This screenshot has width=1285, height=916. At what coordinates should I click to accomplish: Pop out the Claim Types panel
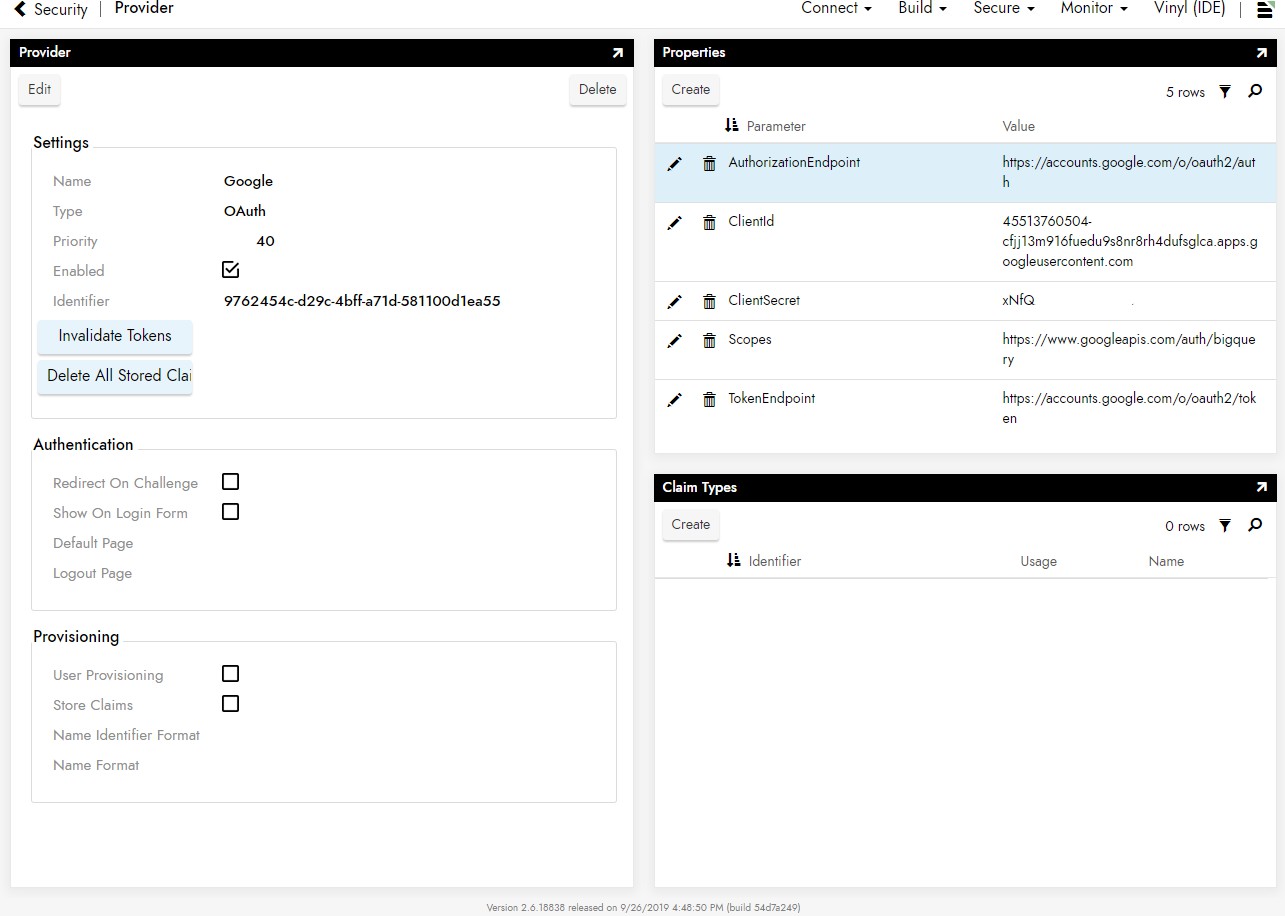click(x=1261, y=488)
